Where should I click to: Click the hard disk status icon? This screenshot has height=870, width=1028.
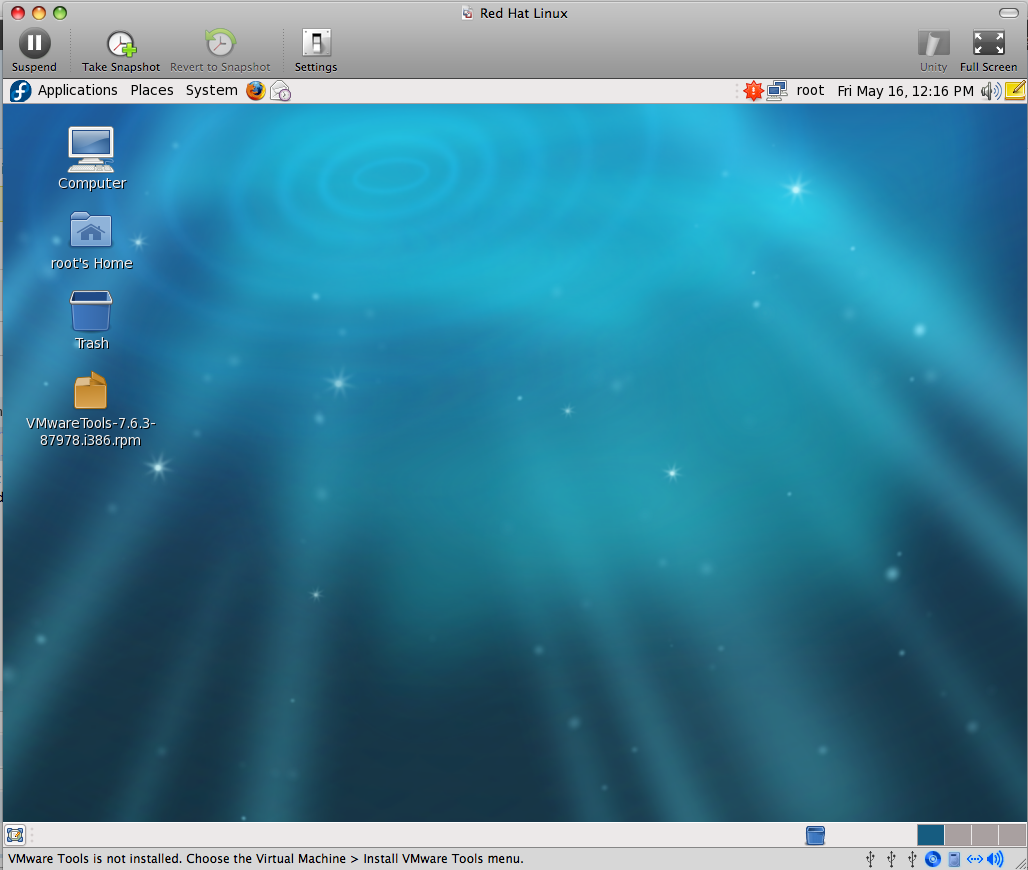pos(955,859)
